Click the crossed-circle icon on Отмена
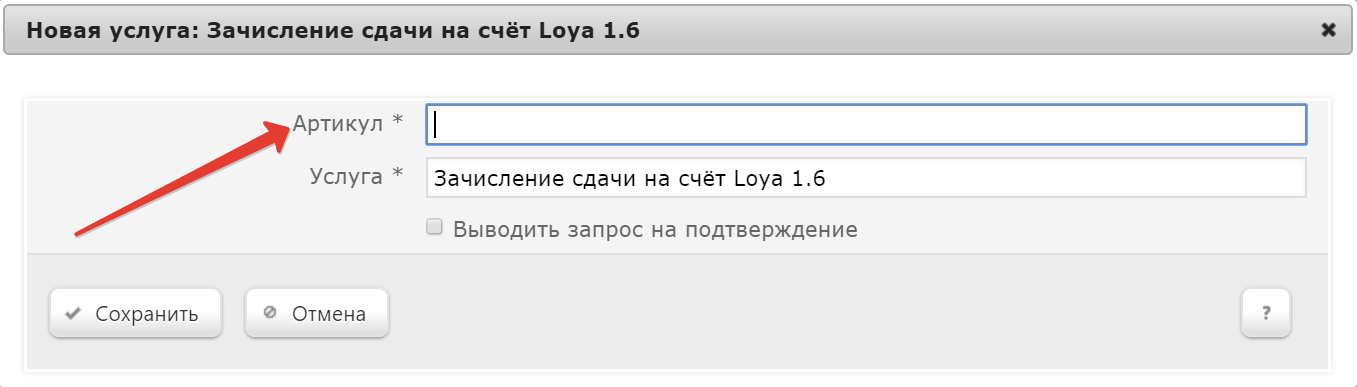This screenshot has width=1357, height=387. tap(269, 314)
